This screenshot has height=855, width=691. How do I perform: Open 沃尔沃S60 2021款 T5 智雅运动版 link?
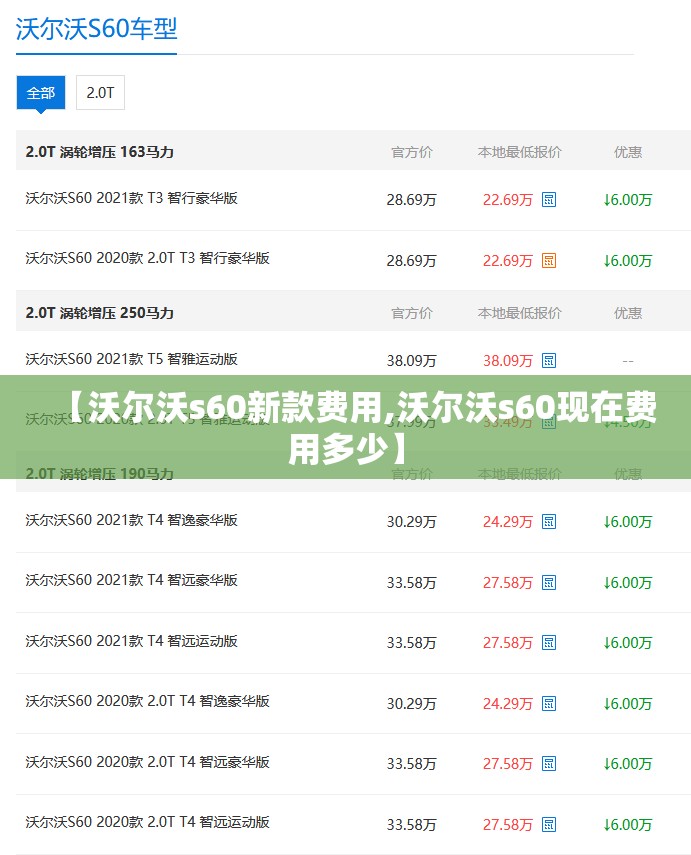[131, 359]
